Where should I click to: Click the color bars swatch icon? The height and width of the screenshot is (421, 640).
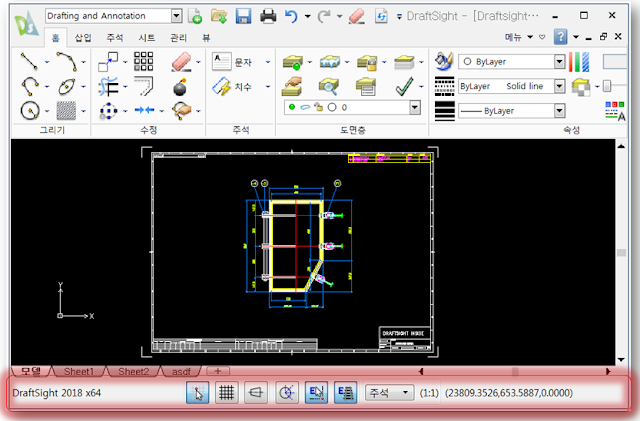coord(579,62)
